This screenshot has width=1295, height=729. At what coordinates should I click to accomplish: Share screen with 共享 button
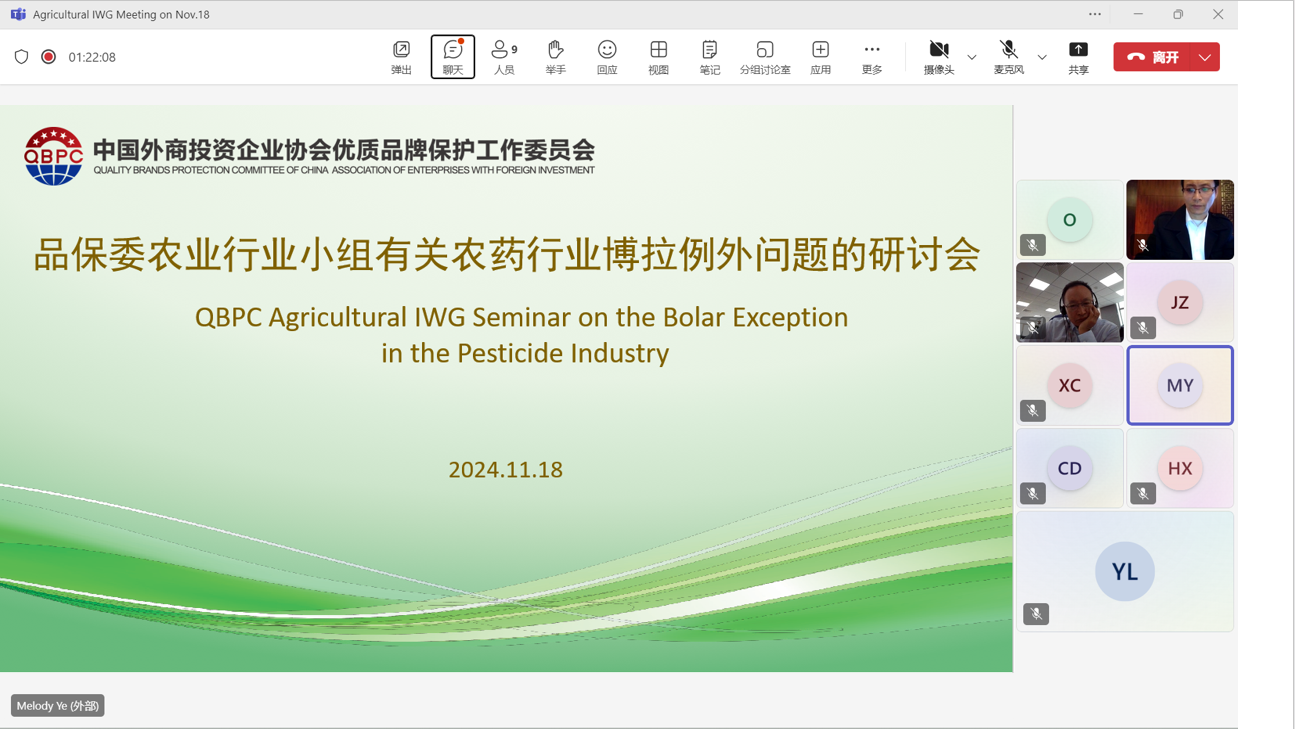(1078, 57)
